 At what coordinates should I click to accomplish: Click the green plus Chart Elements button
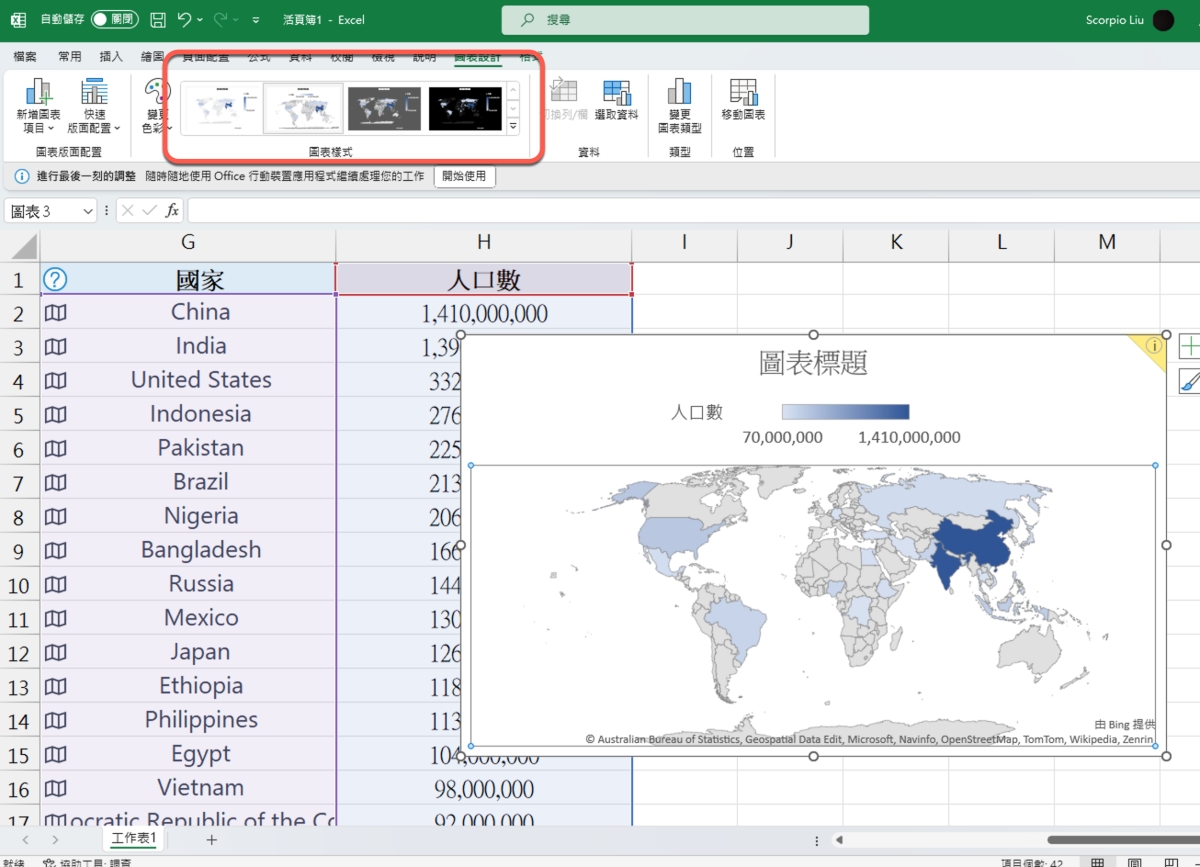[1189, 347]
